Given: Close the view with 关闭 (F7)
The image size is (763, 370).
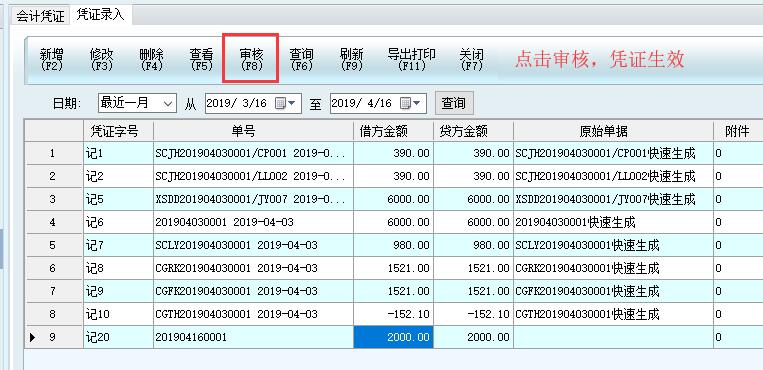Looking at the screenshot, I should (471, 59).
